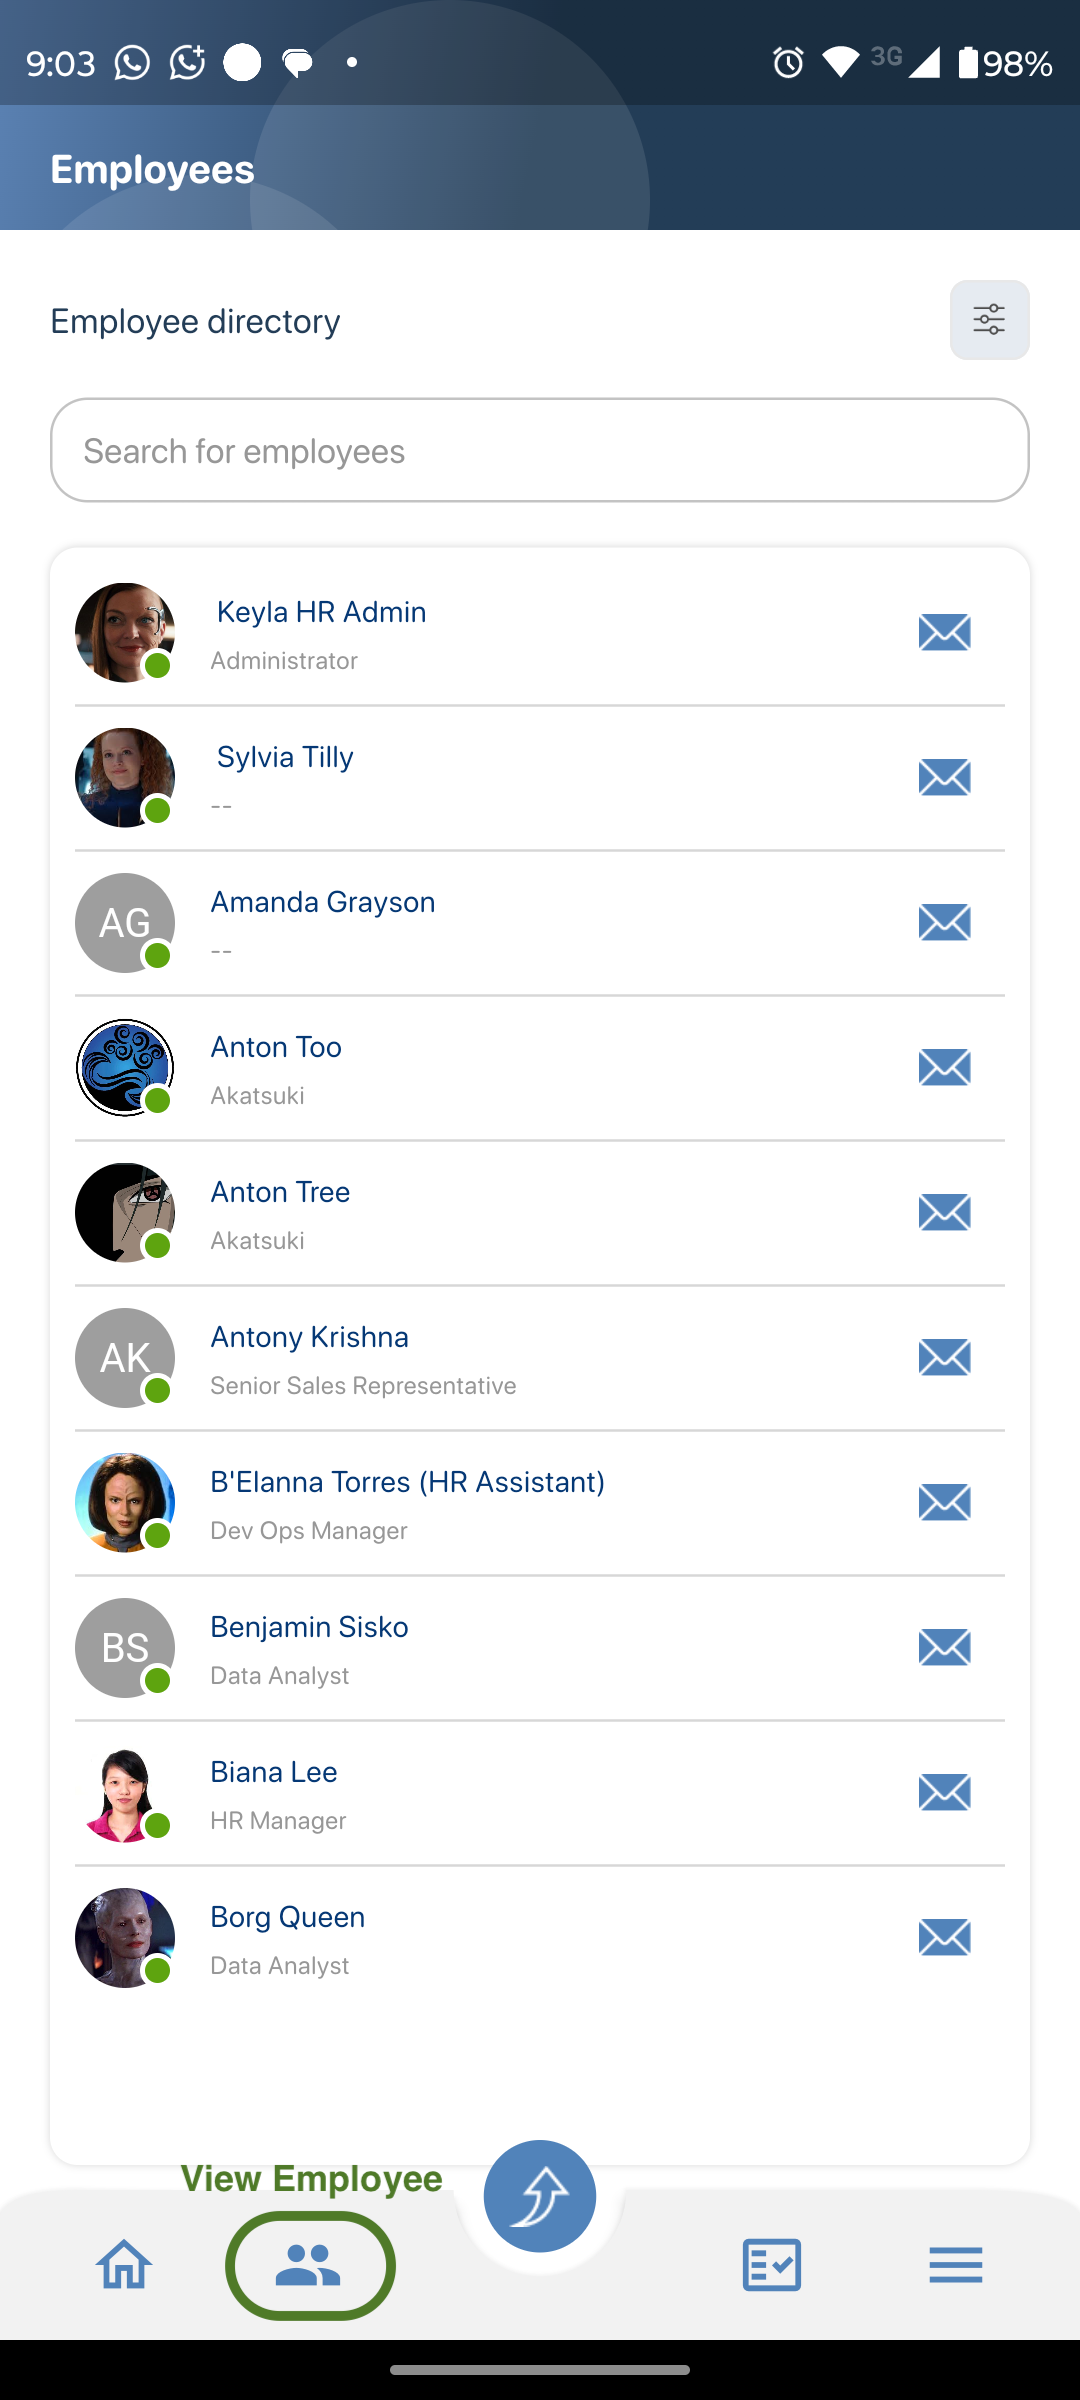The image size is (1080, 2400).
Task: Focus the Search for employees field
Action: click(540, 450)
